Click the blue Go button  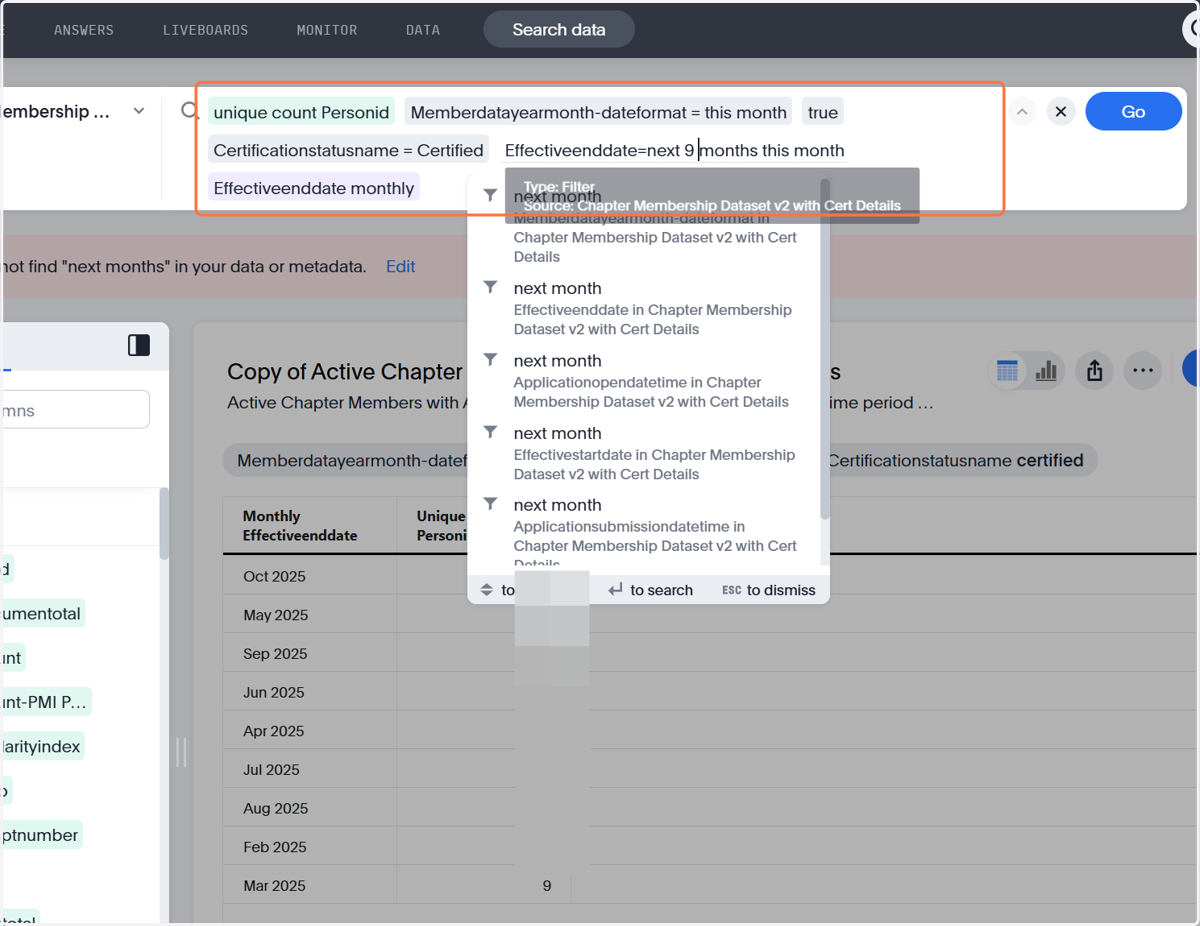[x=1133, y=112]
